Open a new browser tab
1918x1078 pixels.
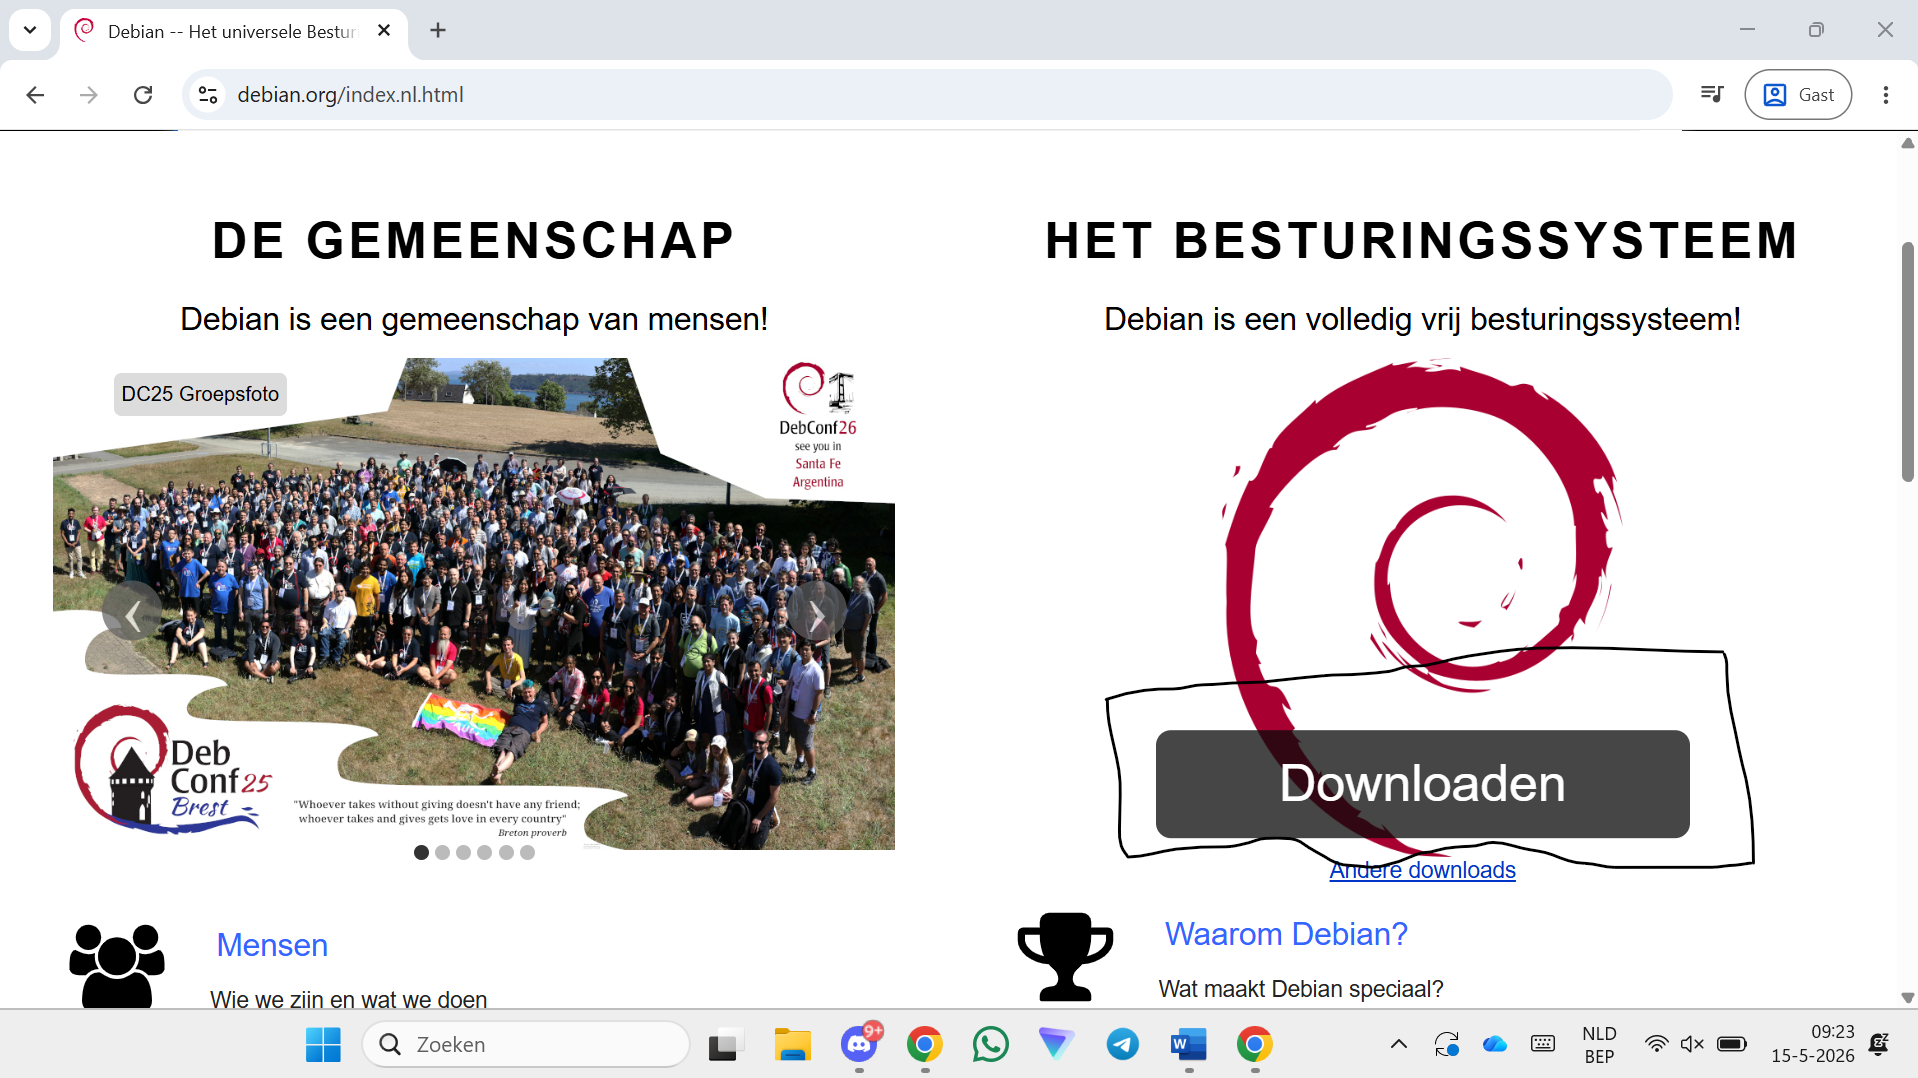438,30
